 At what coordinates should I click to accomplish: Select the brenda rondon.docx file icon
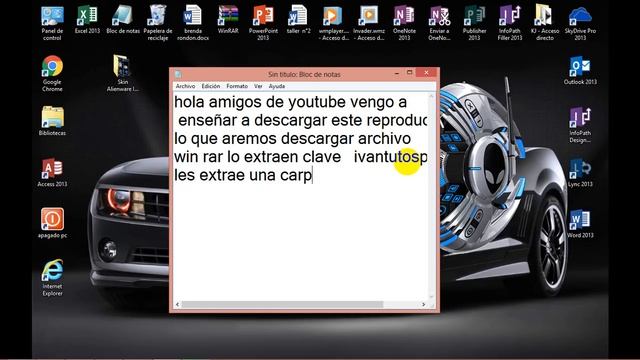tap(193, 23)
